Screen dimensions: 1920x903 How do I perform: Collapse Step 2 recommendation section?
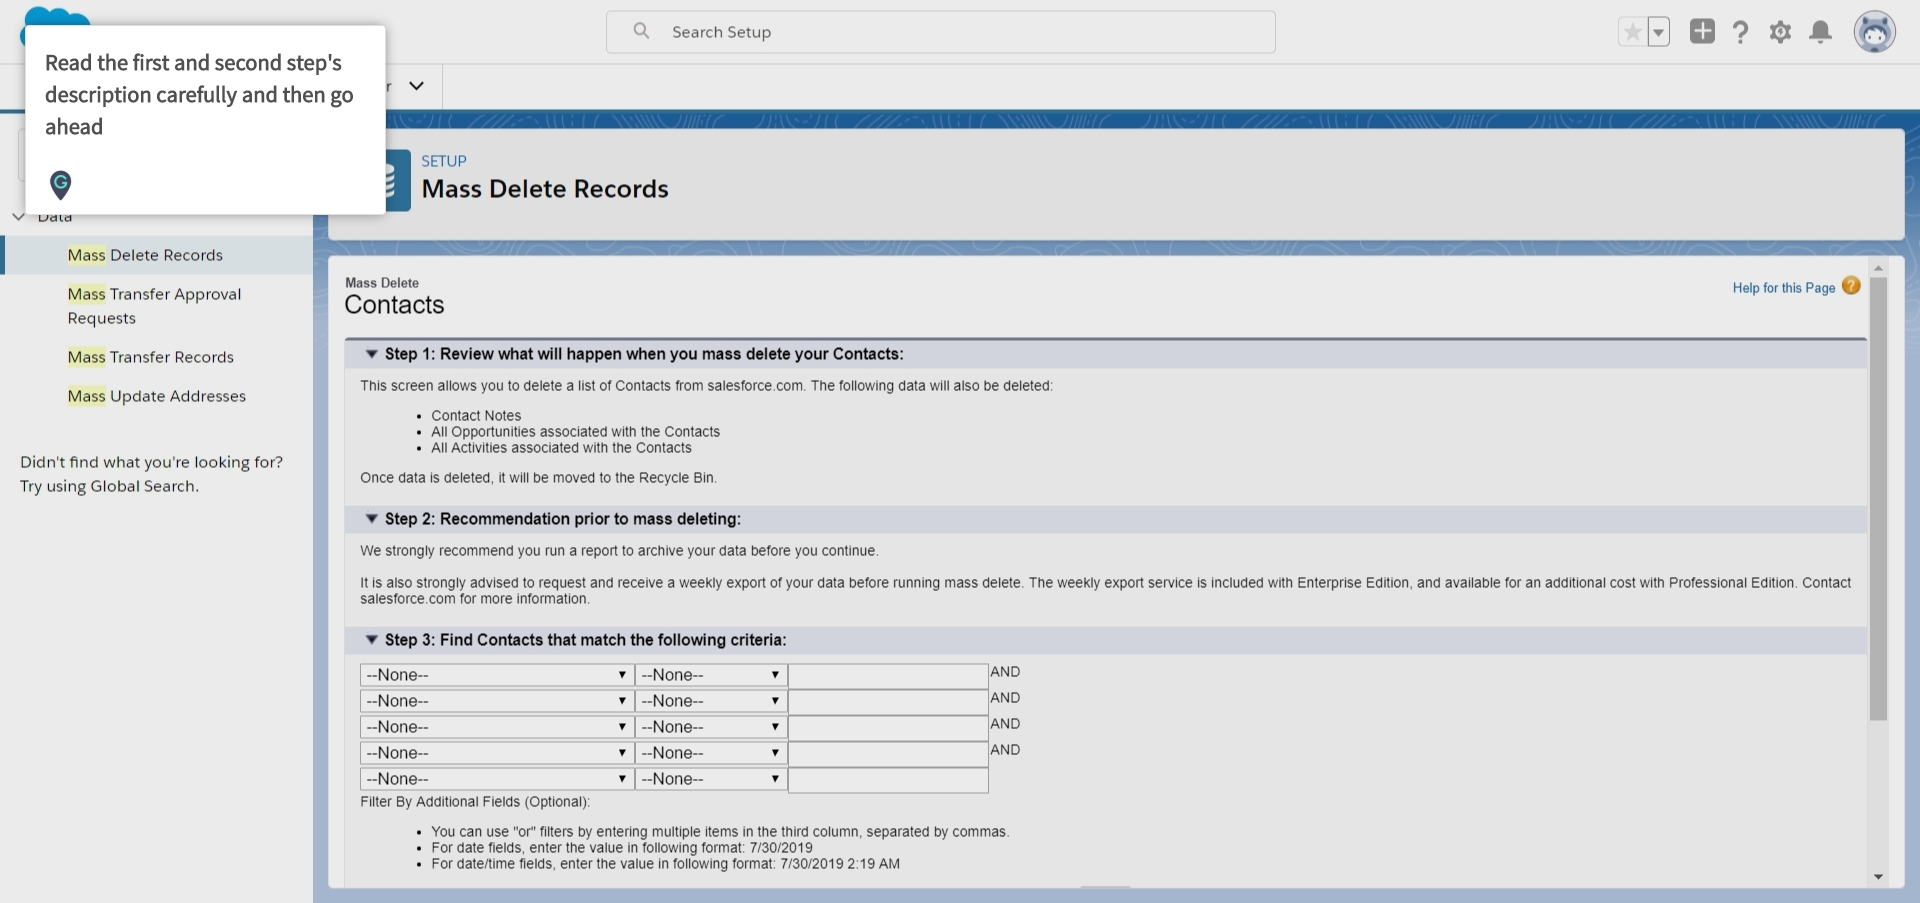pos(371,519)
